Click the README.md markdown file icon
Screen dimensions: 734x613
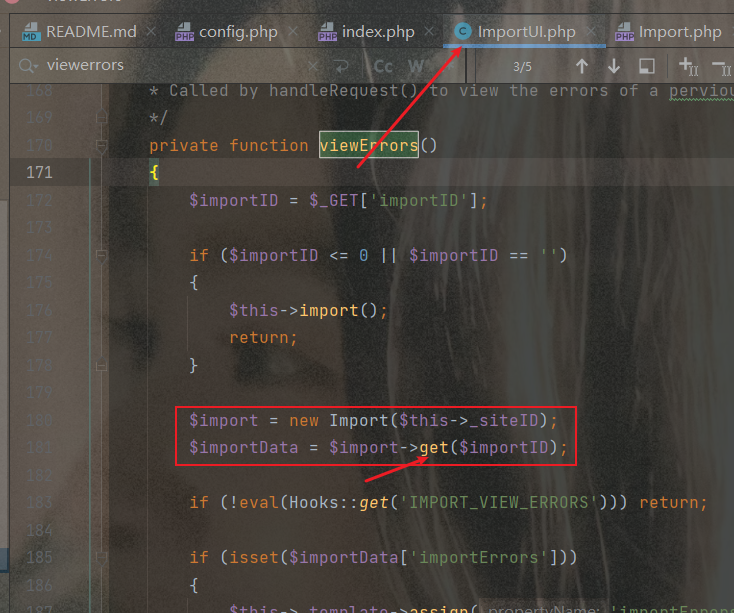click(32, 32)
